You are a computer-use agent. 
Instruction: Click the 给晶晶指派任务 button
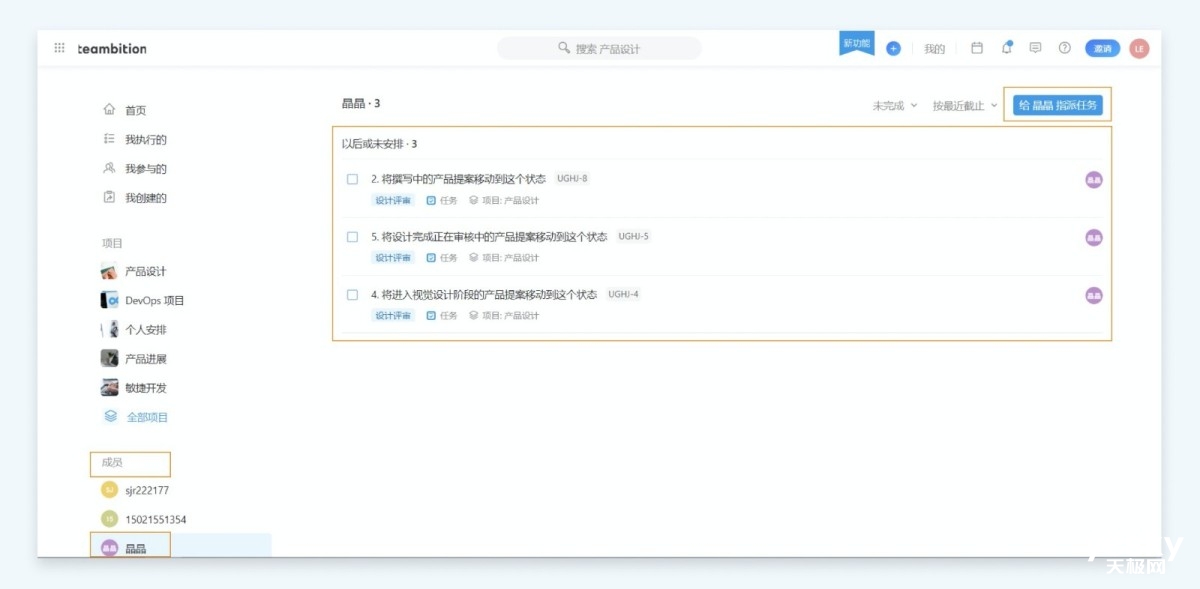(1057, 105)
